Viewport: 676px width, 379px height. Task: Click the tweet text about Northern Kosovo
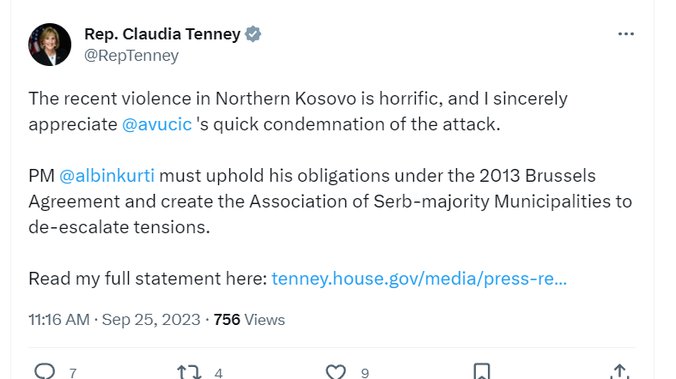point(330,163)
